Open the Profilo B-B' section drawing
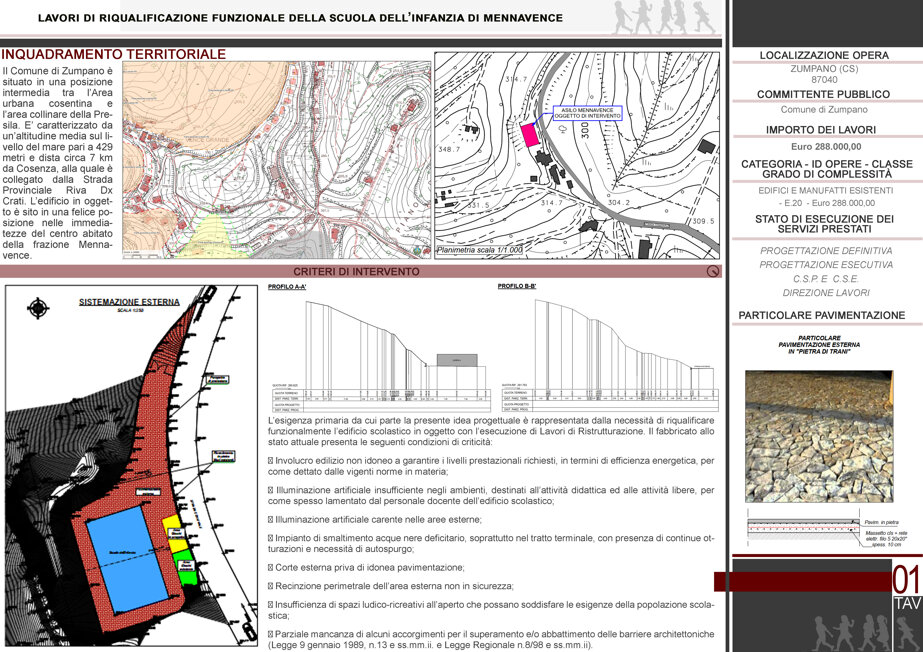Image resolution: width=923 pixels, height=652 pixels. (610, 351)
